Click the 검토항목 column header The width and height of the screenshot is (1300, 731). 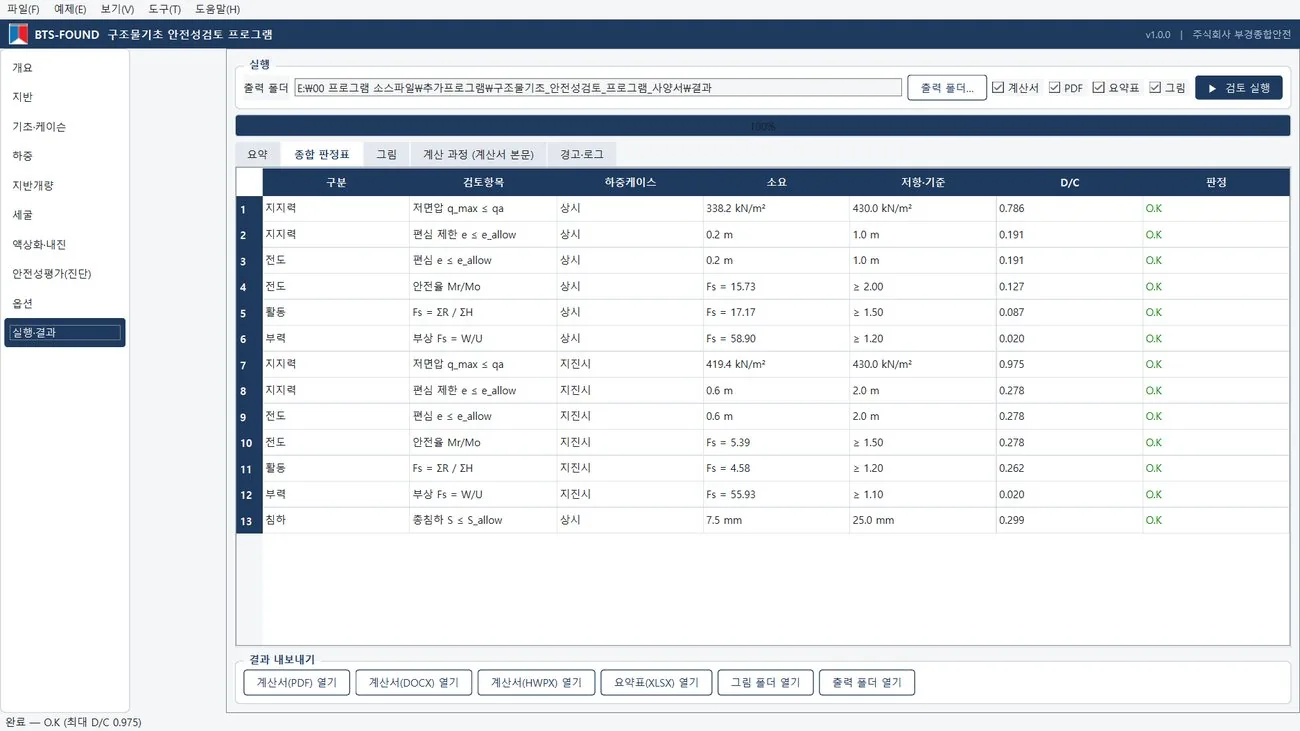483,182
